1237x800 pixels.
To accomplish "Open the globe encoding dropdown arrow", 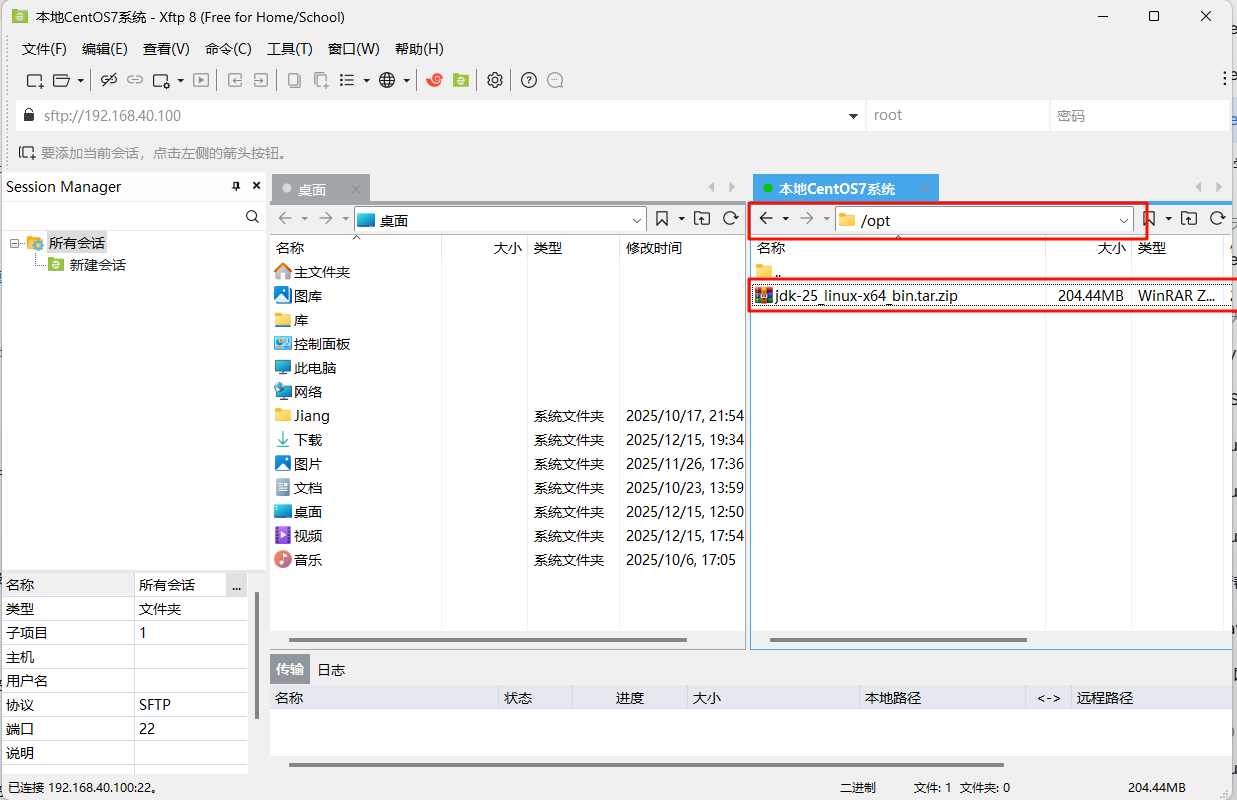I will click(406, 80).
